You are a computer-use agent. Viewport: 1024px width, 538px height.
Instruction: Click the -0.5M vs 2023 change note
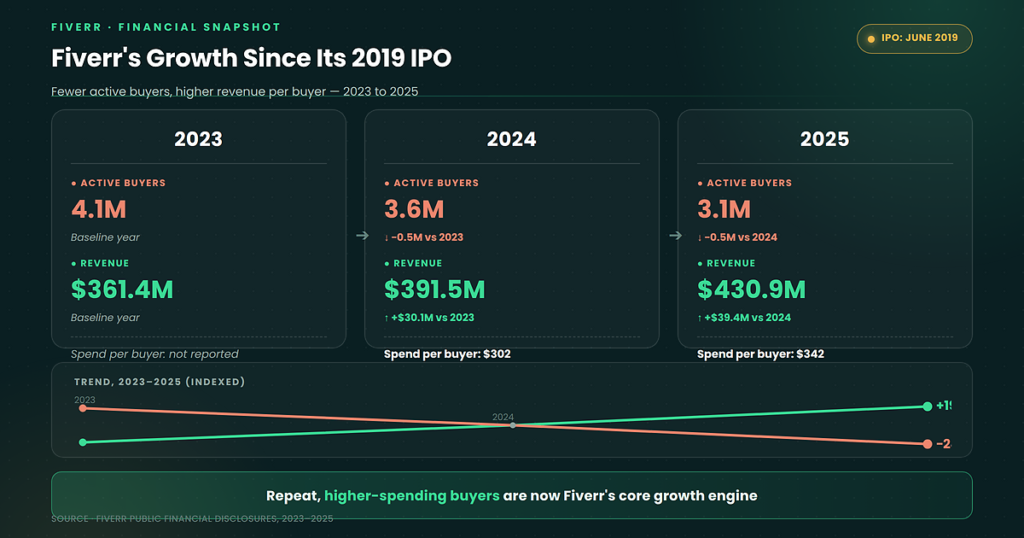click(x=424, y=237)
